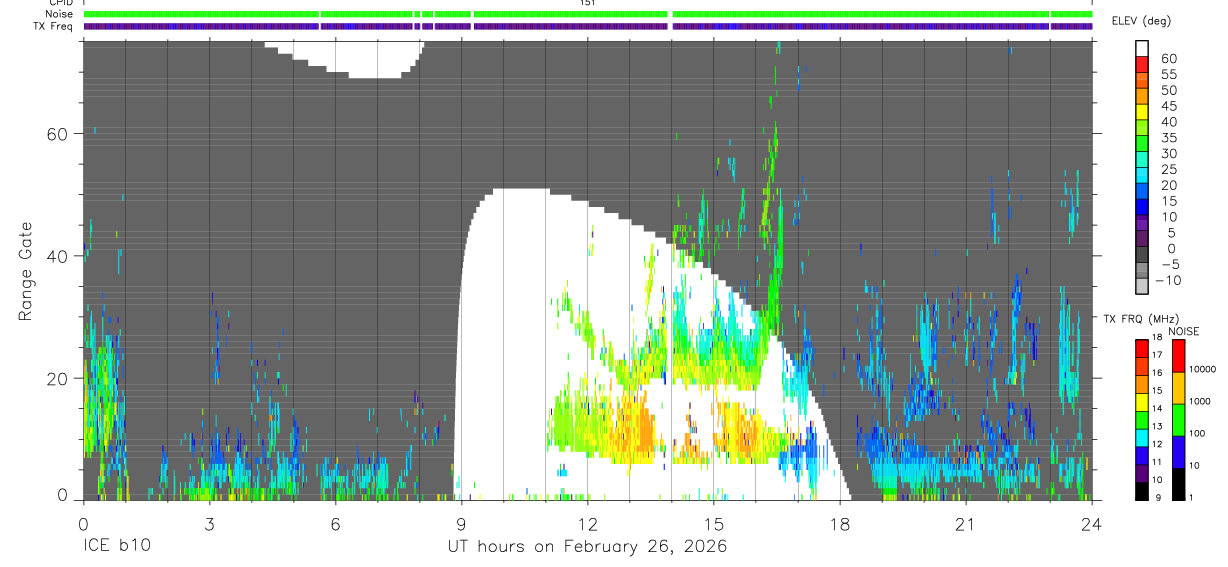Click the black TX FRQ swatch between 9 and 10
1228x567 pixels.
point(1141,490)
